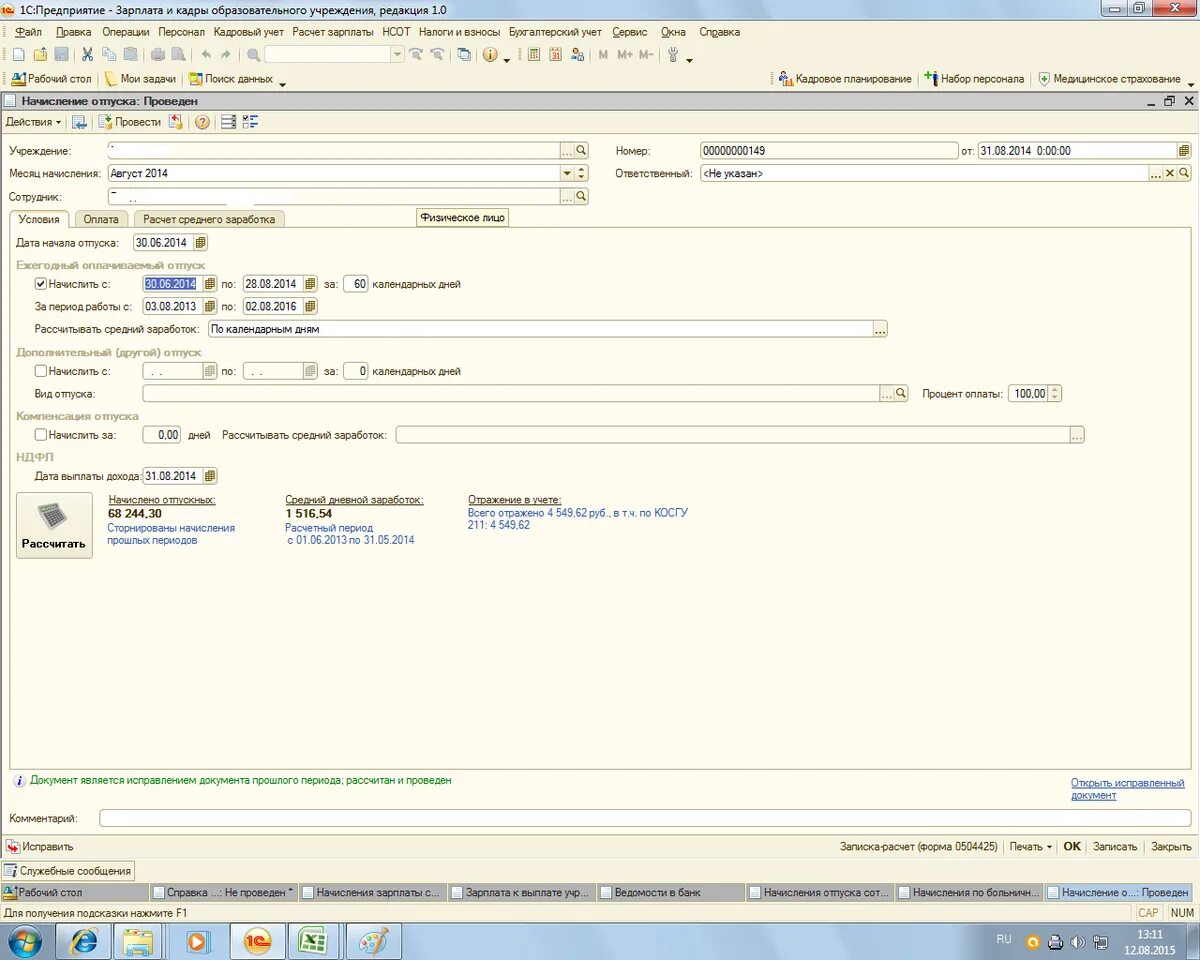Image resolution: width=1200 pixels, height=960 pixels.
Task: Click the Рассчитать button
Action: pyautogui.click(x=55, y=525)
